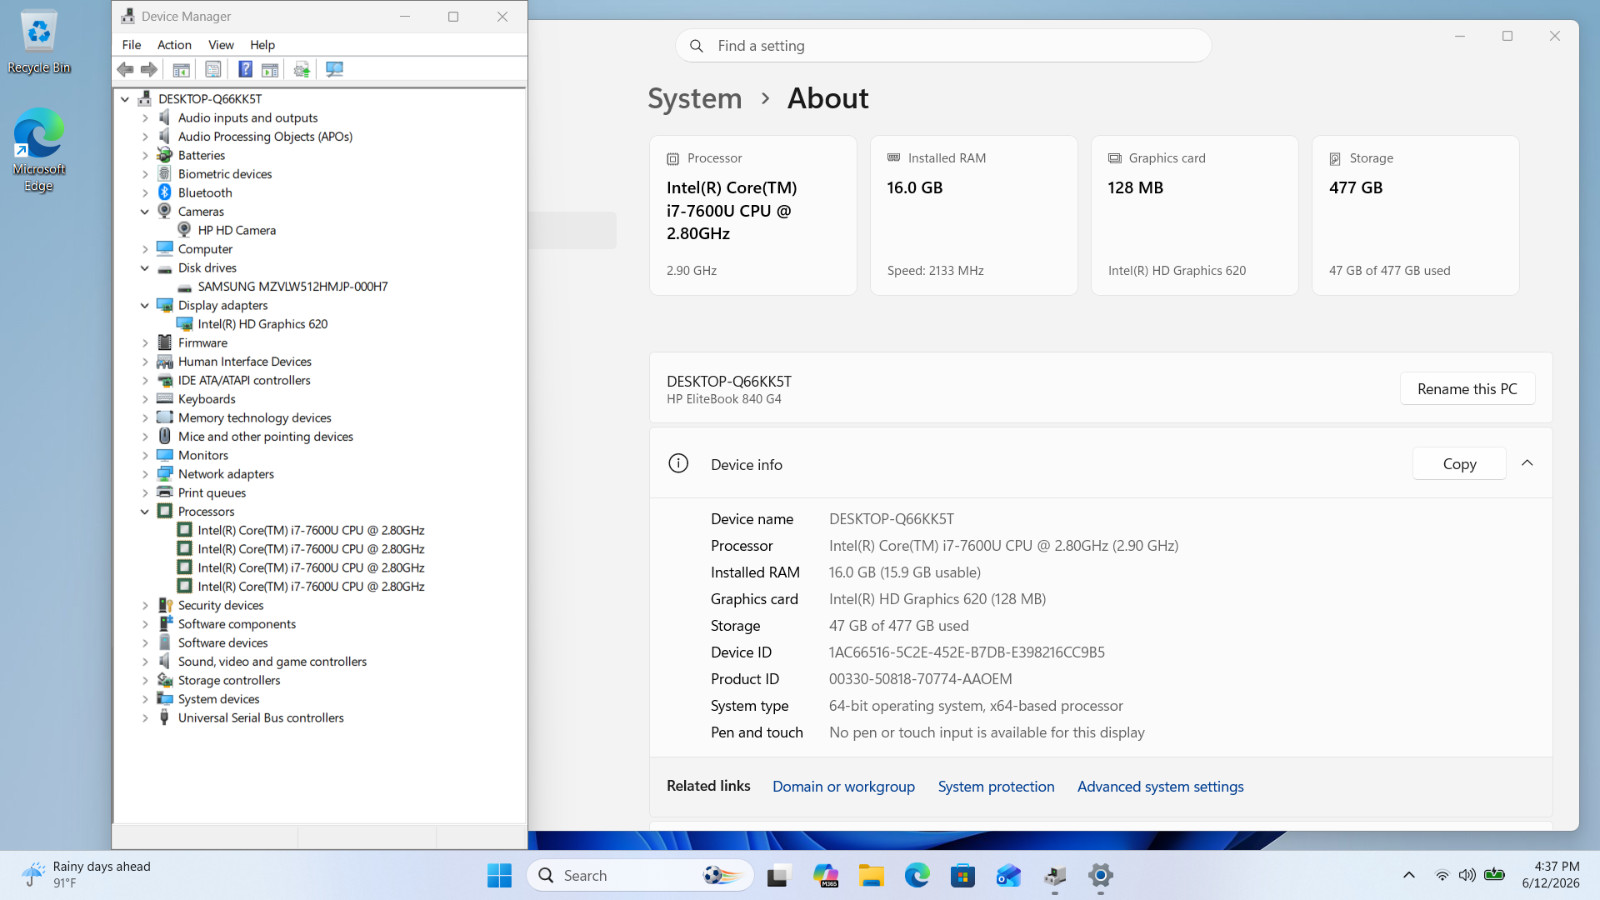
Task: Click the Batteries category icon
Action: [x=165, y=155]
